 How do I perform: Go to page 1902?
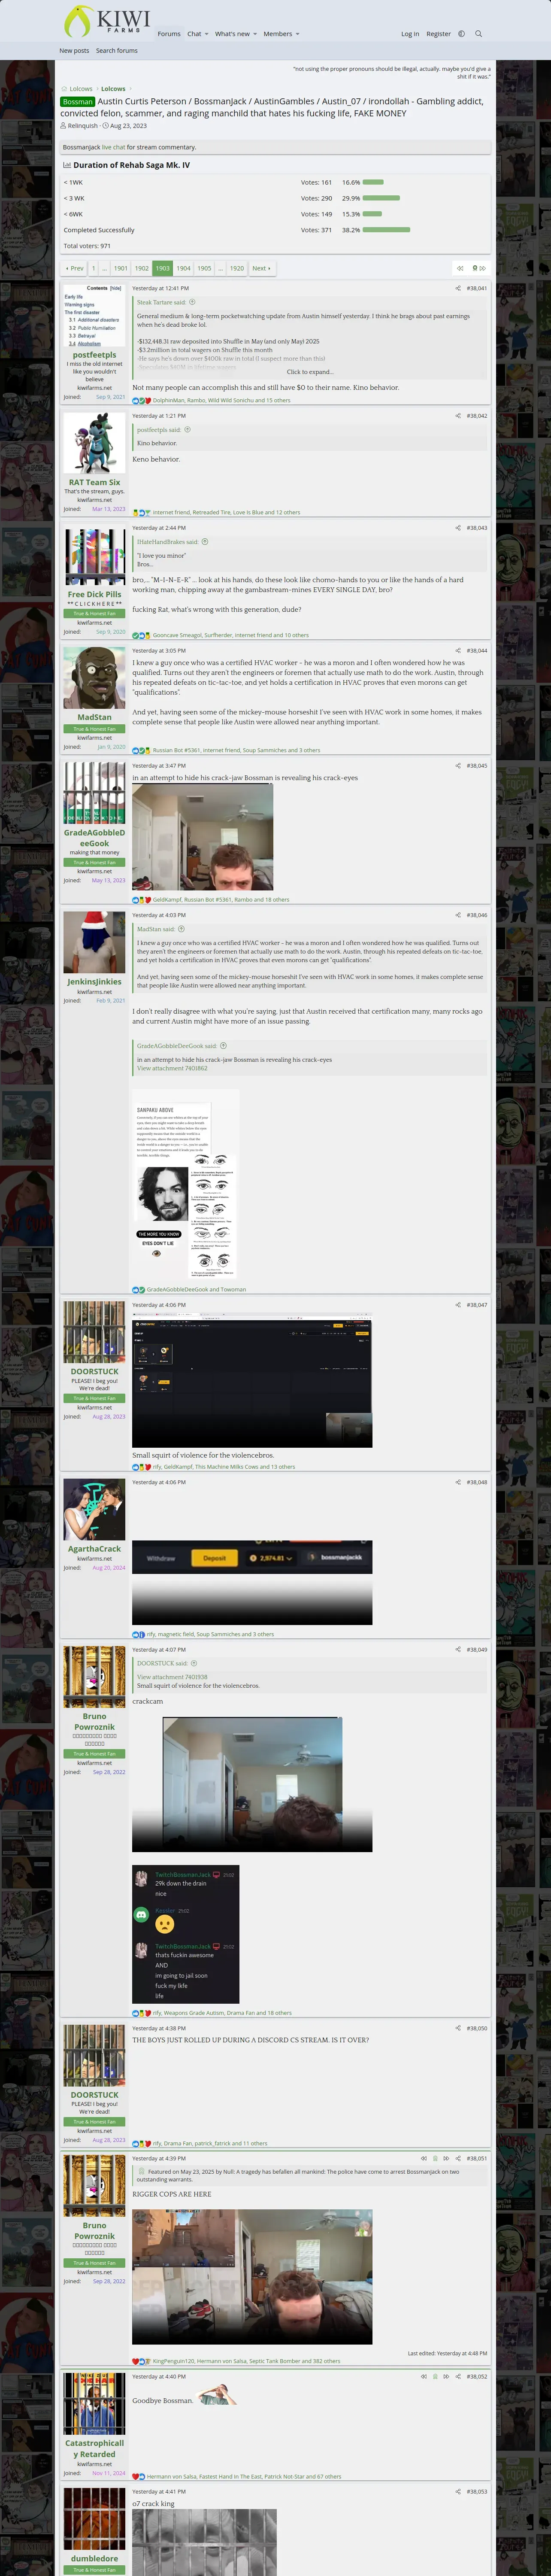pos(142,268)
